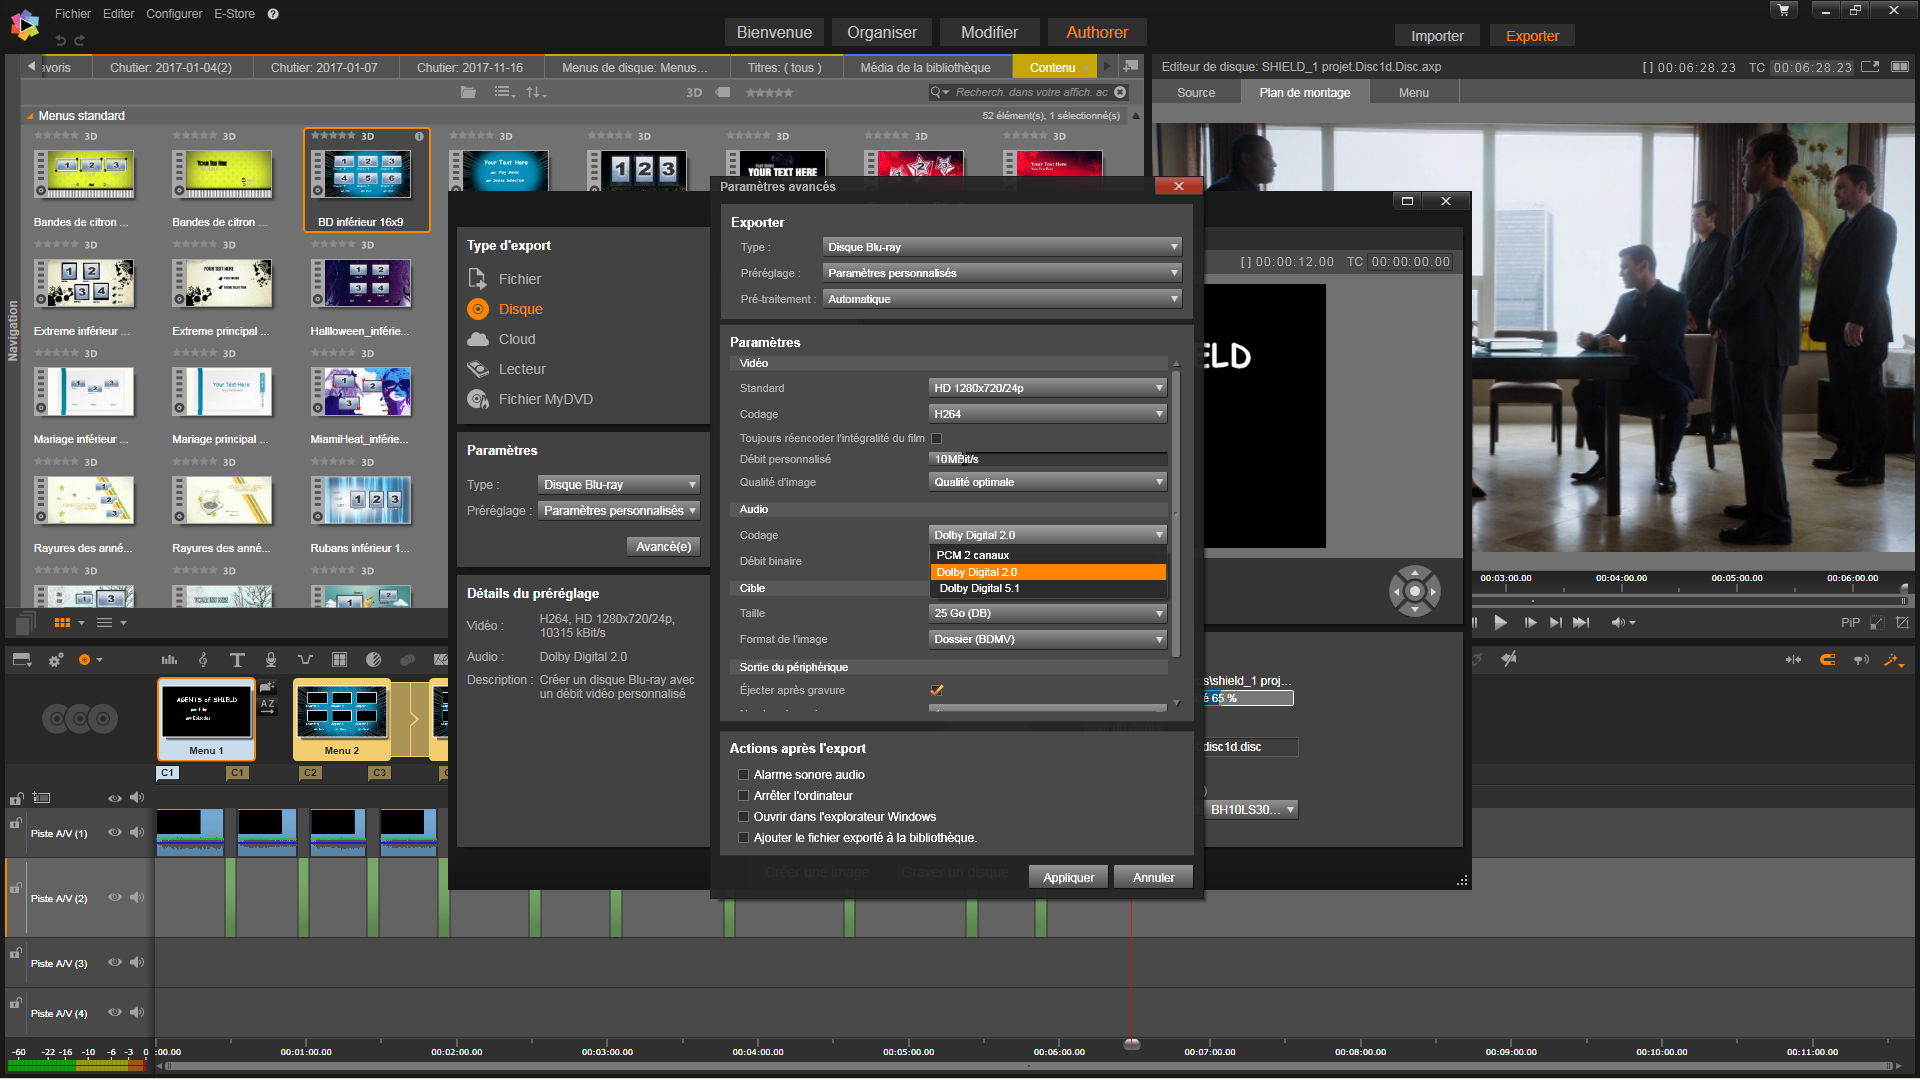Click the disc navigation control pad
1920x1080 pixels.
tap(1414, 591)
